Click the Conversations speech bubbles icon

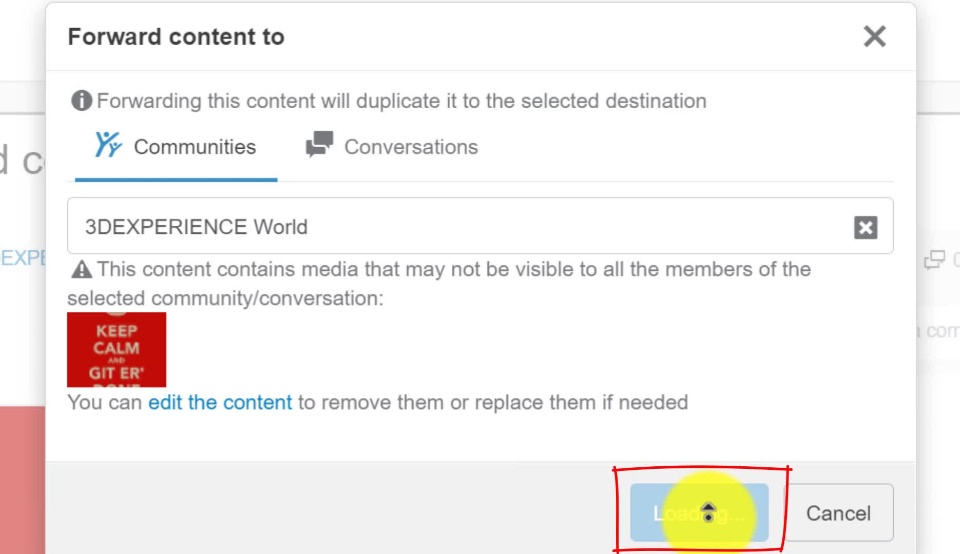pos(319,146)
